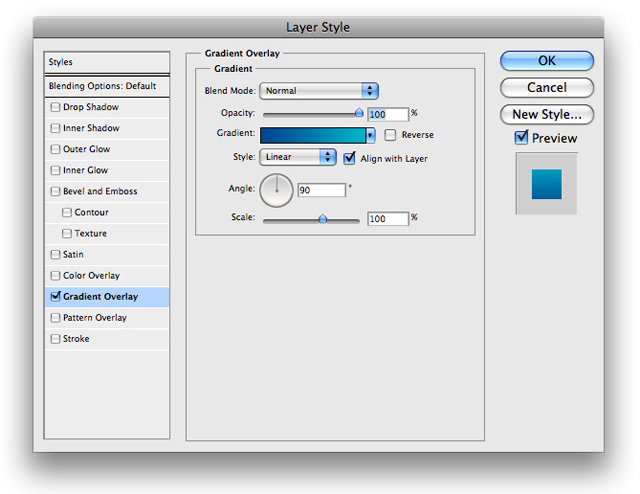Turn on Bevel and Emboss checkbox
Screen dimensions: 640x494
point(55,191)
